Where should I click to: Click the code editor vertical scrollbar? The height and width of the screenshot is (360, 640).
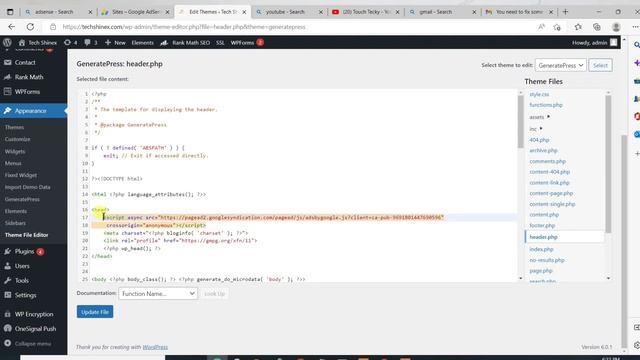(520, 122)
